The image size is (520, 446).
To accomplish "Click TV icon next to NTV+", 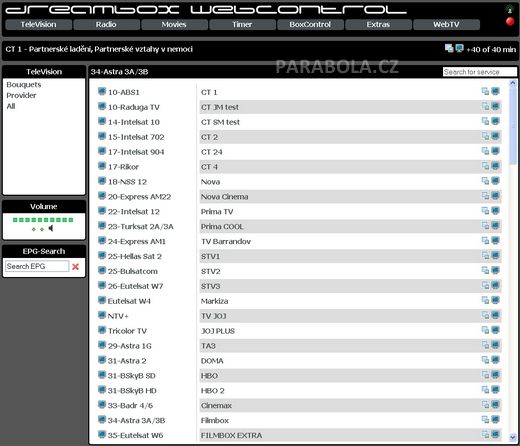I will 102,315.
